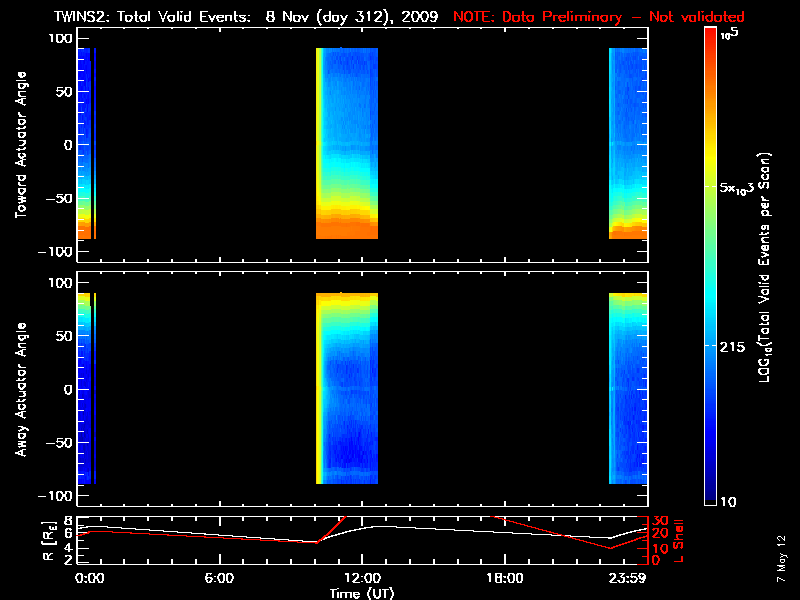Click the LOG10 Total Valid Events colorbar title
The image size is (800, 600).
[767, 268]
